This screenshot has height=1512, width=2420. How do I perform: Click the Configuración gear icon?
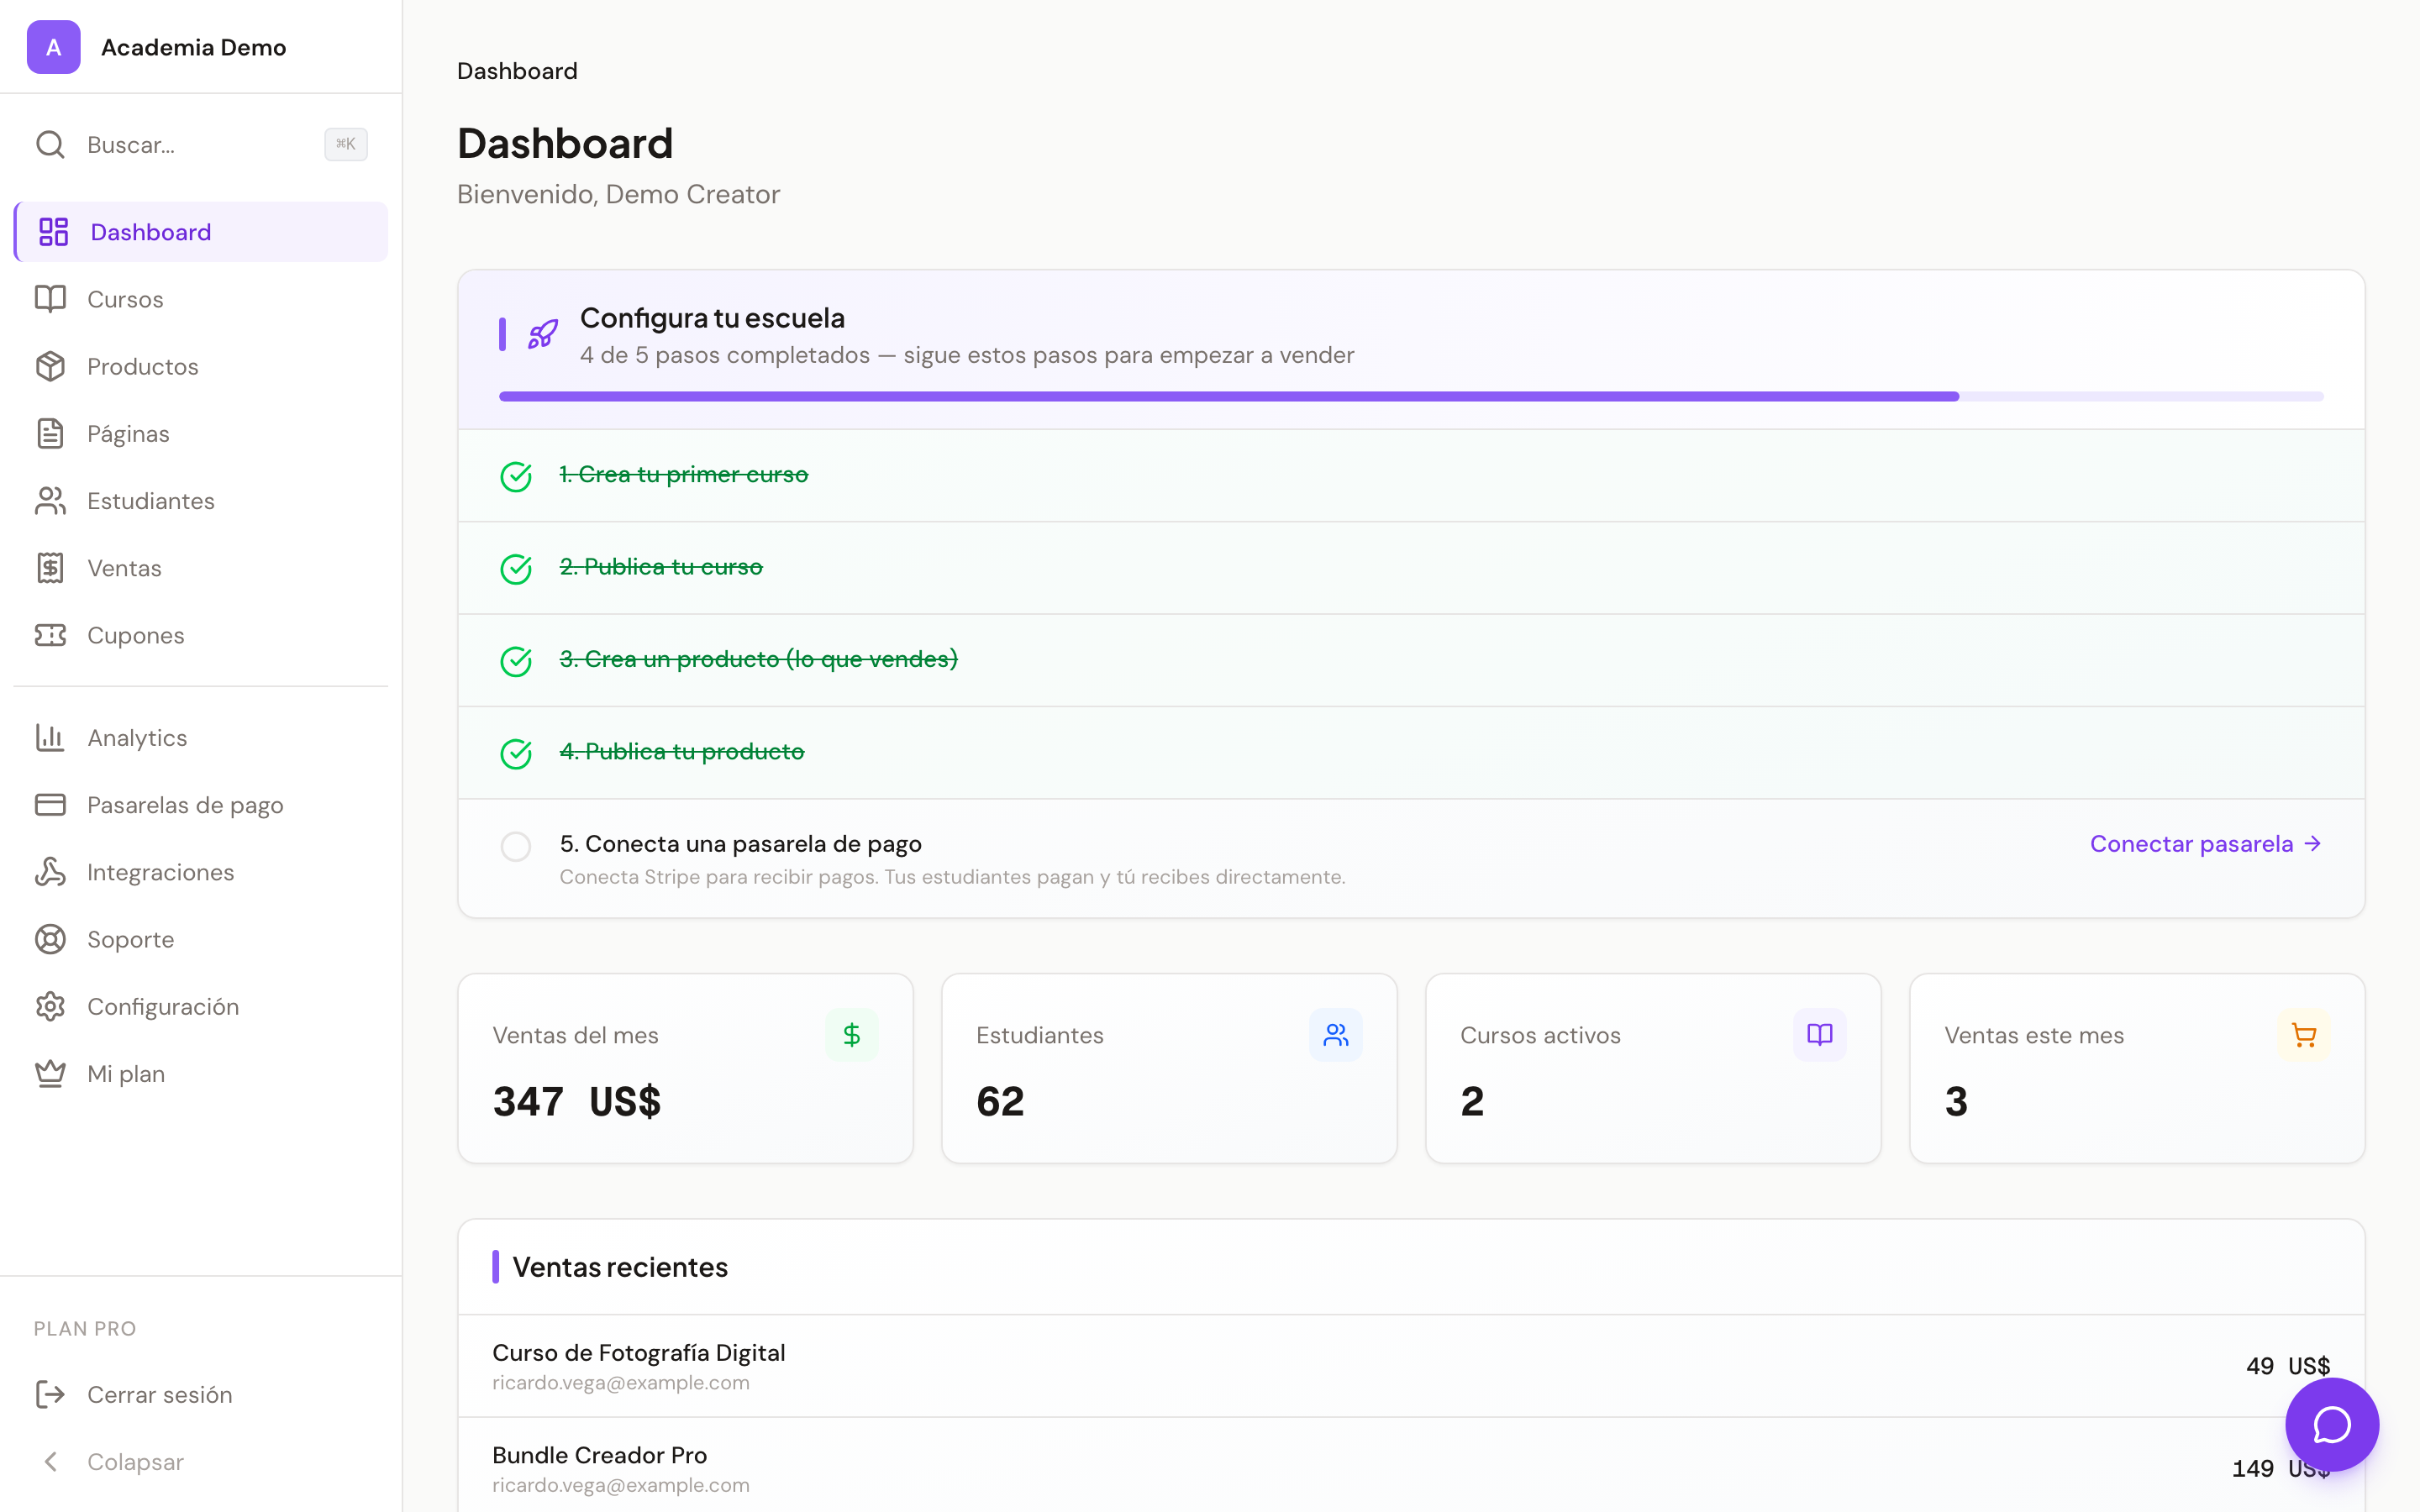52,1006
